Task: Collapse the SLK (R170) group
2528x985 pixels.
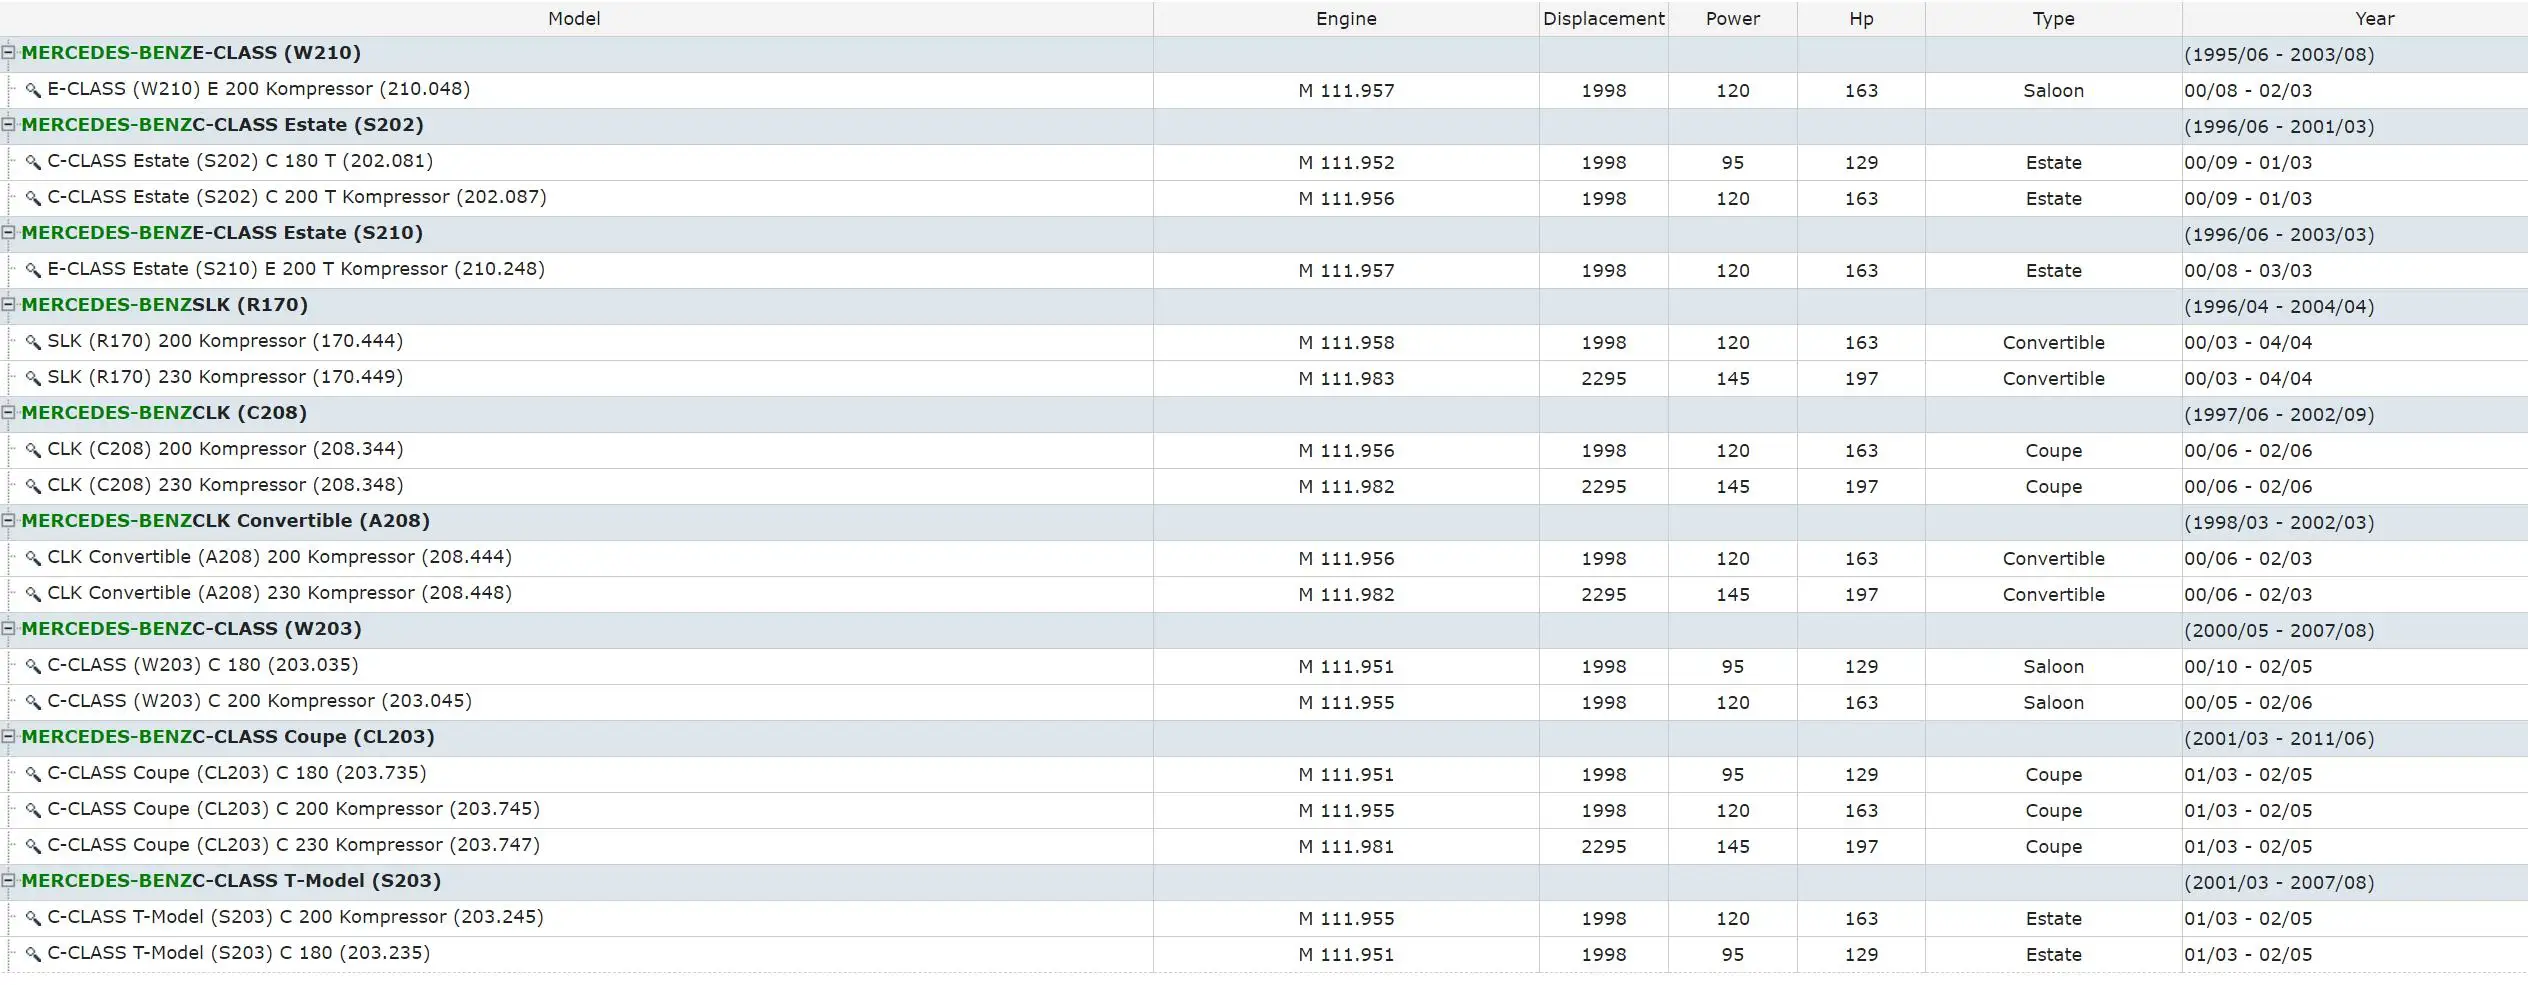Action: click(8, 305)
